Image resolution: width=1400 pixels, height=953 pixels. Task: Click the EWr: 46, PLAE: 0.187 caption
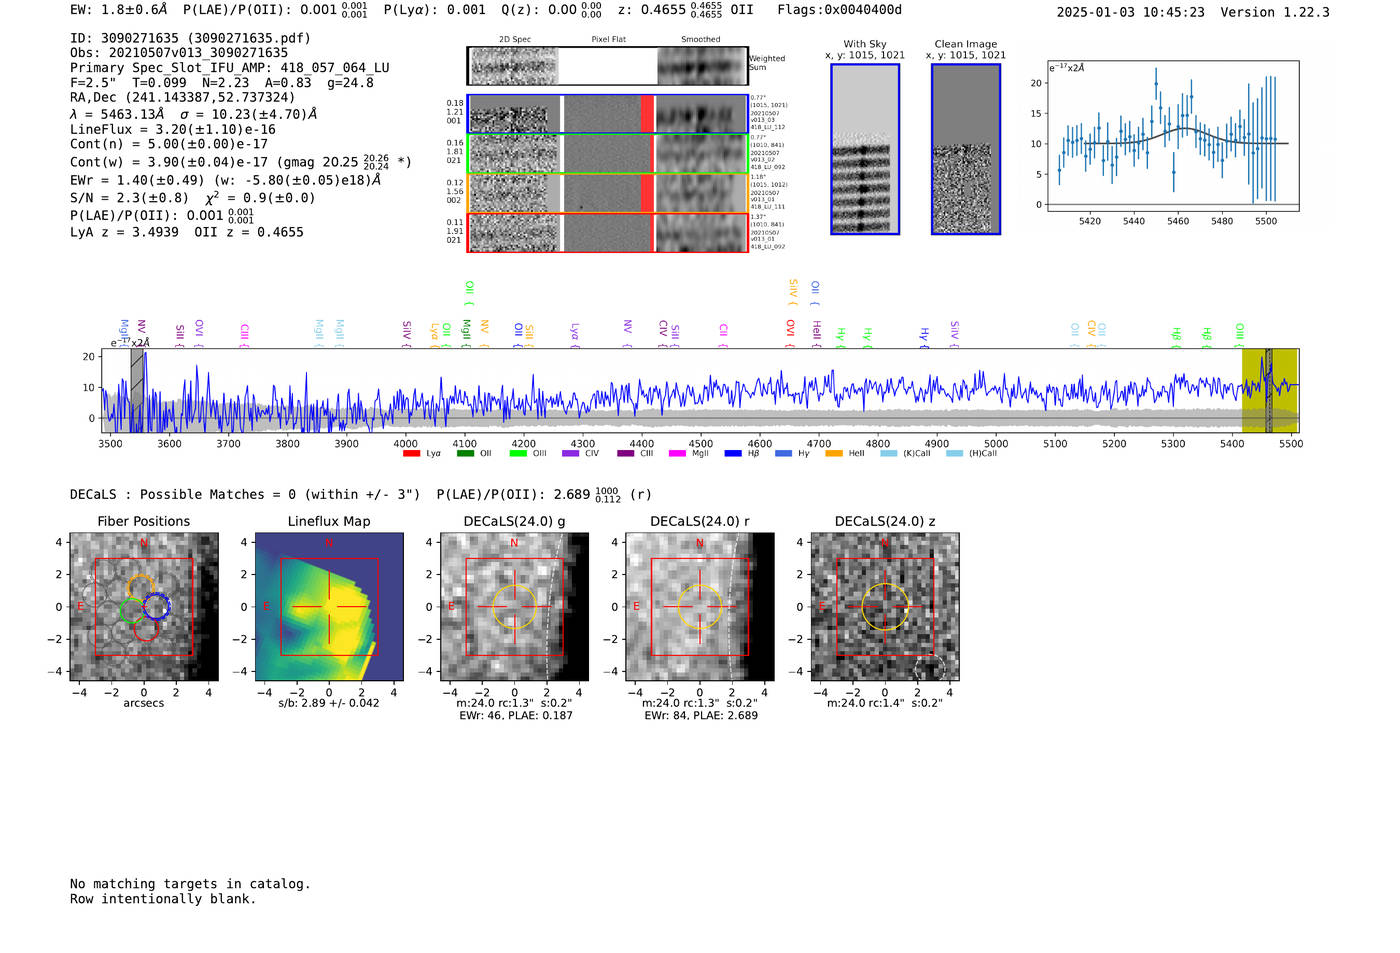[516, 715]
